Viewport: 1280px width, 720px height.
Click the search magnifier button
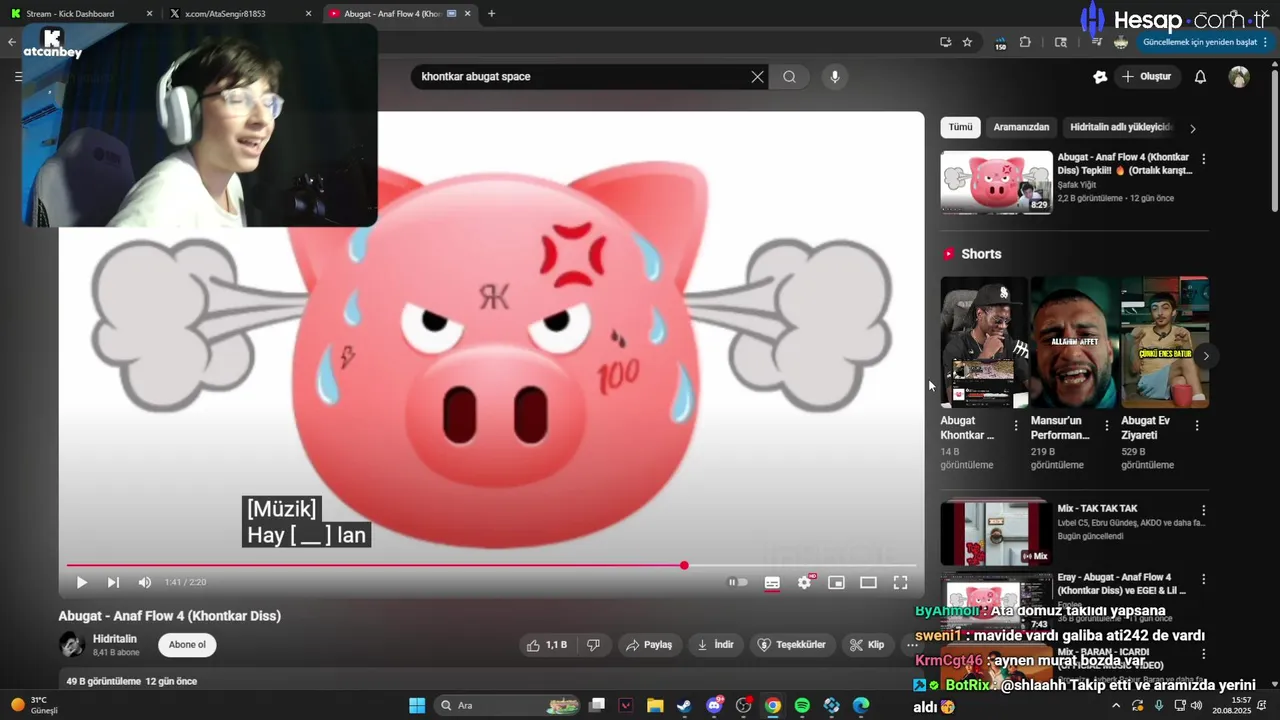click(x=789, y=77)
